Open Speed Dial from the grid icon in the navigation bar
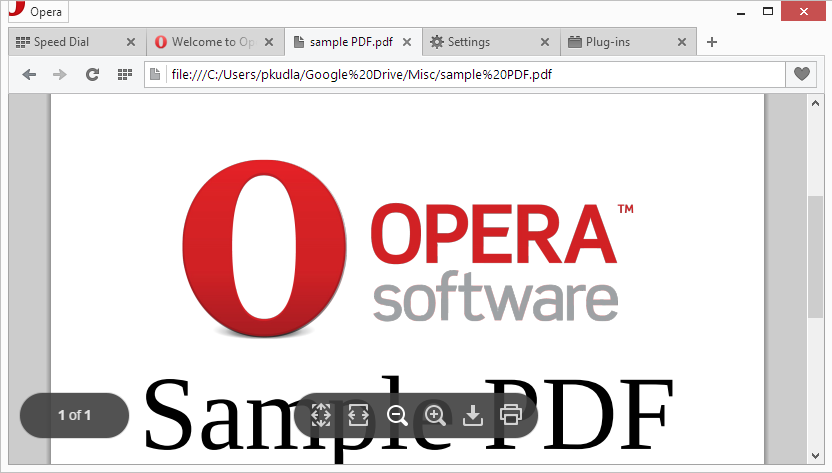This screenshot has width=832, height=473. pos(125,74)
